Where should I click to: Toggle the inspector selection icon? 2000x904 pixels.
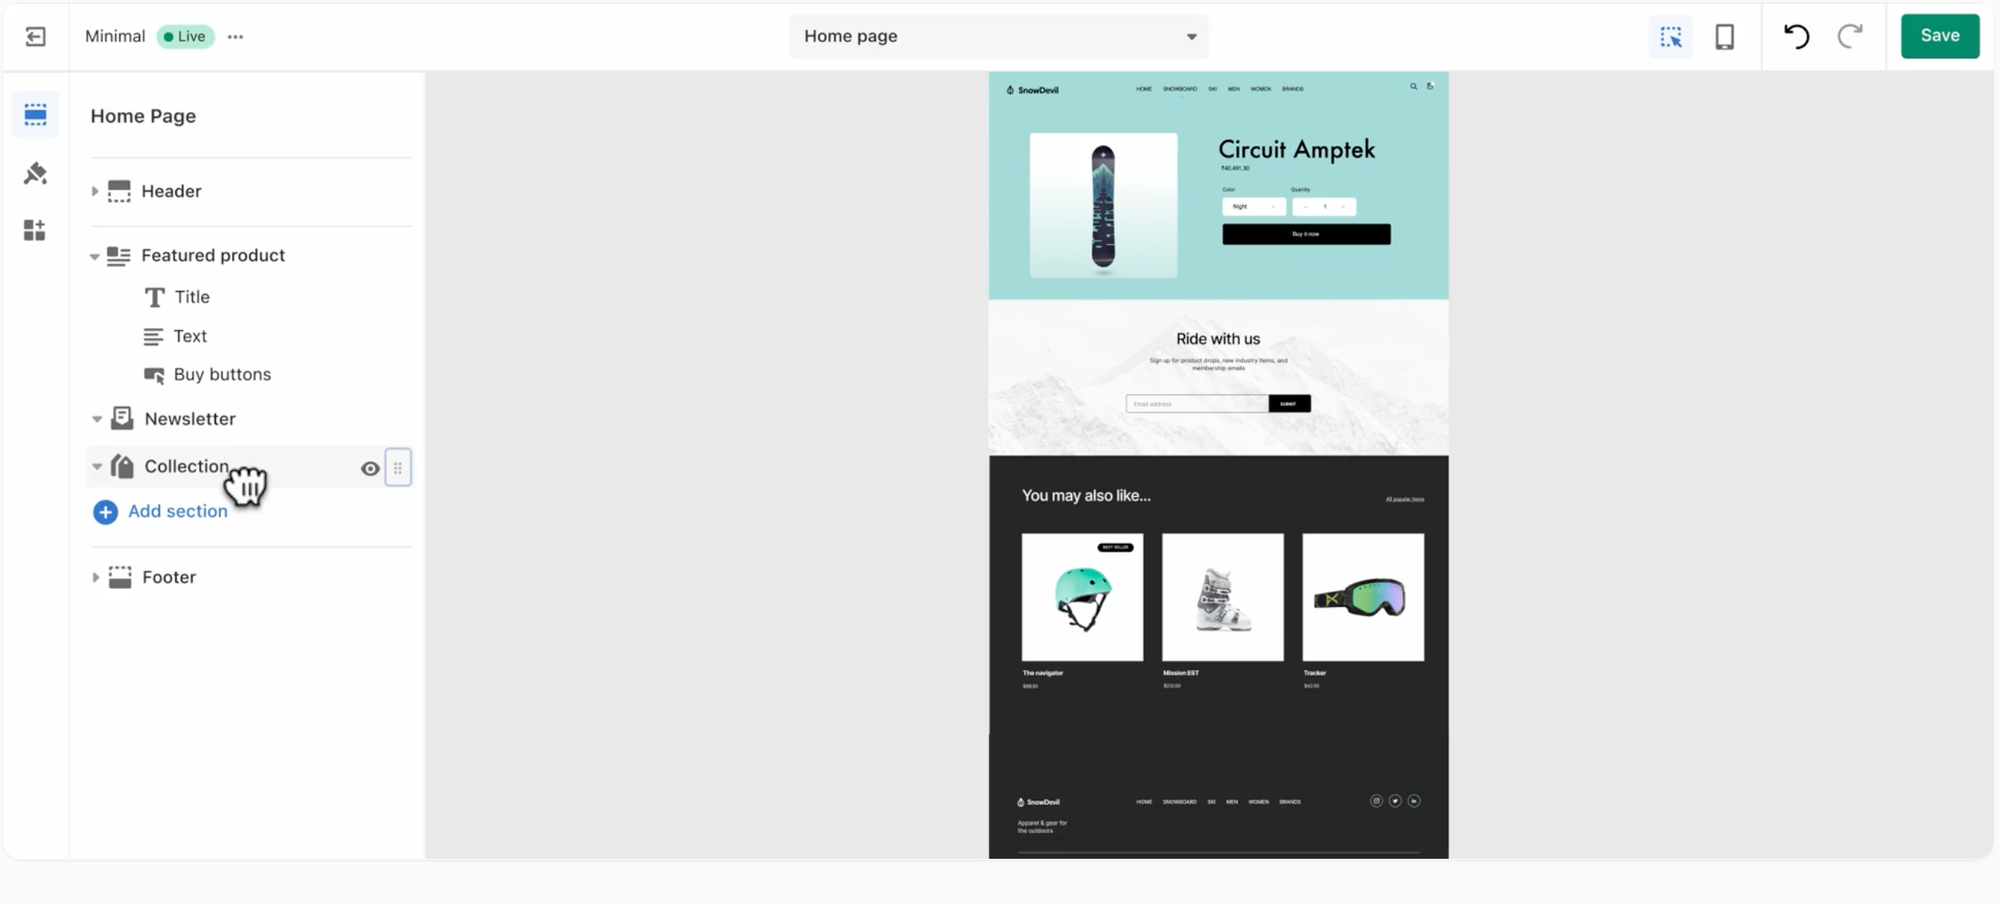[1671, 37]
